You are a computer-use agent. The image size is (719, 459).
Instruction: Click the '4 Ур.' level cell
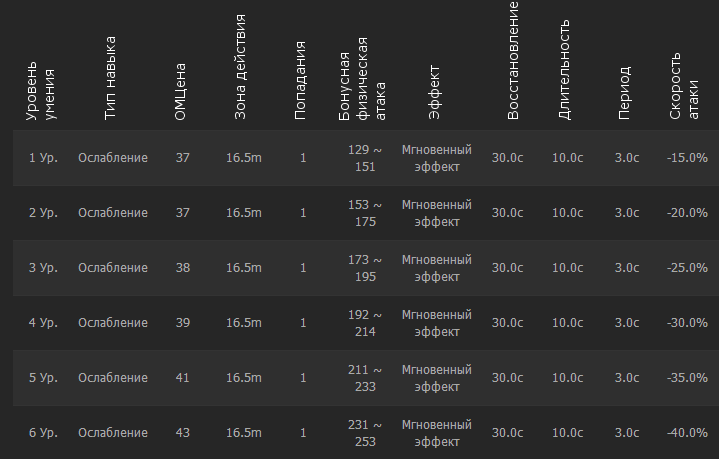click(43, 323)
